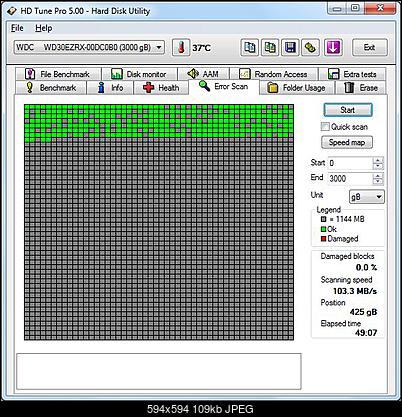
Task: Enable the Quick scan checkbox
Action: click(325, 127)
